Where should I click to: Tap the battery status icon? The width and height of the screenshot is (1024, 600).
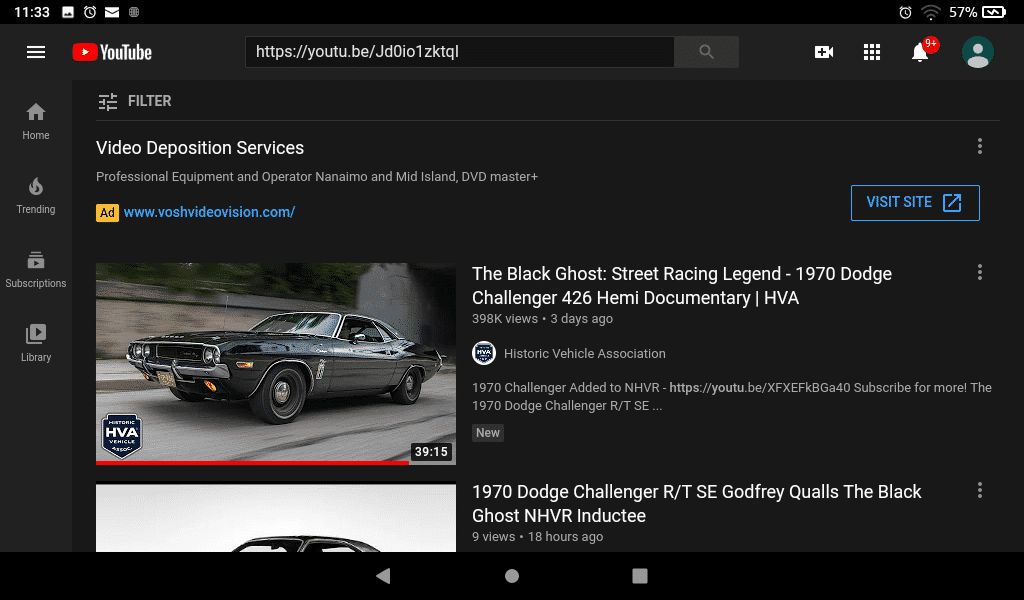[994, 12]
